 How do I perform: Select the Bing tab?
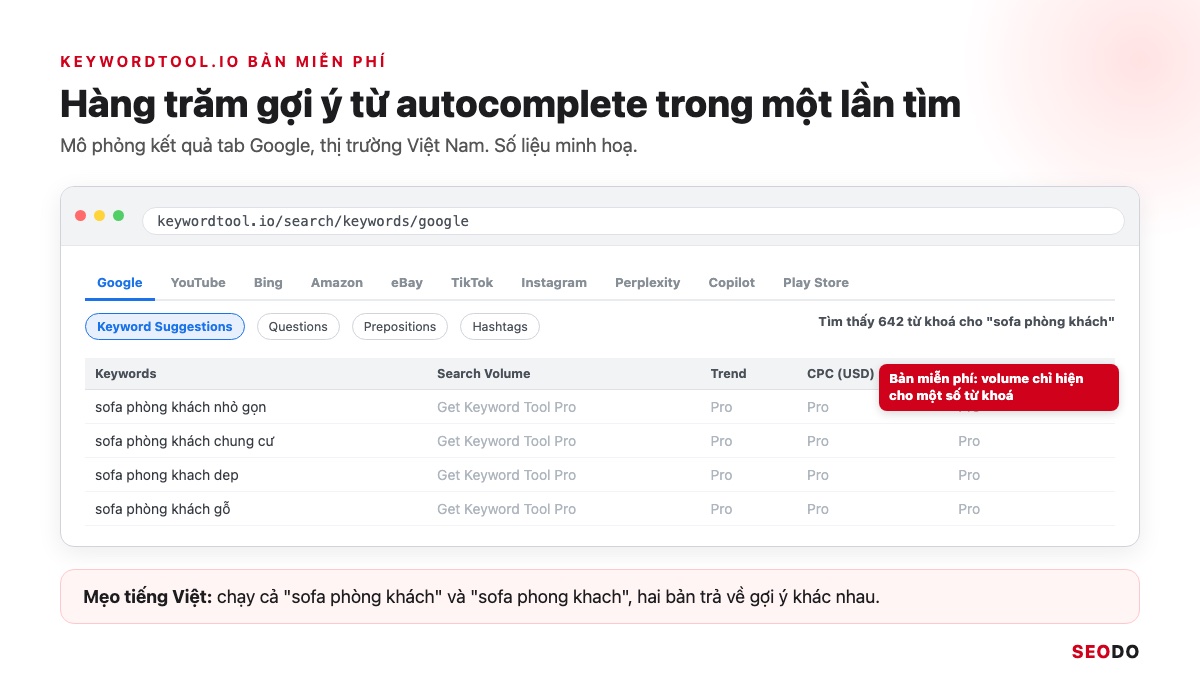(268, 283)
